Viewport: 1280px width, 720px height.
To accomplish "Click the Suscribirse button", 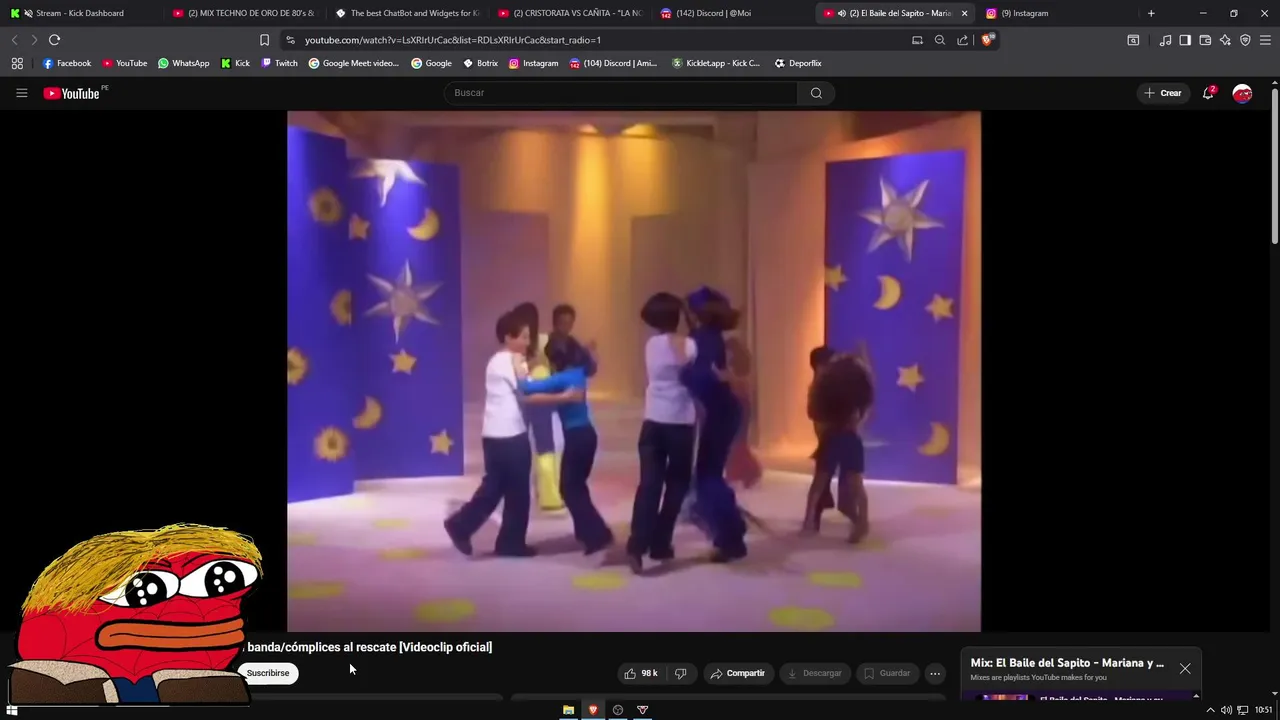I will click(x=268, y=673).
